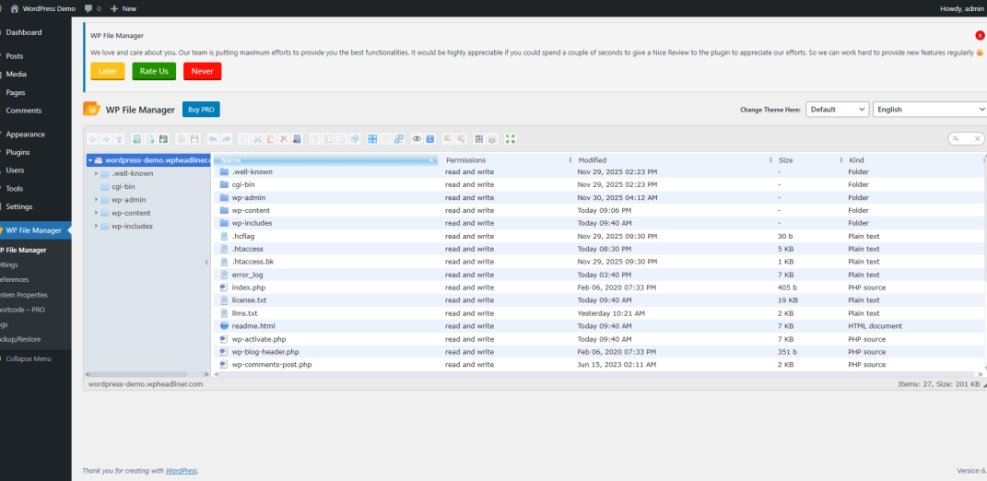Toggle file preview with the eye icon
This screenshot has height=481, width=987.
(x=417, y=139)
